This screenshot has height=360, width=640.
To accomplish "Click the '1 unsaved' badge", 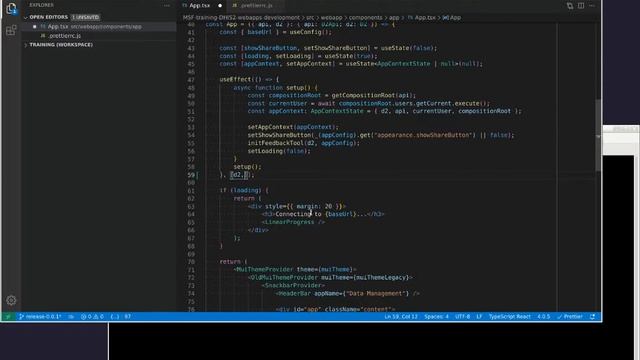I will coord(85,17).
